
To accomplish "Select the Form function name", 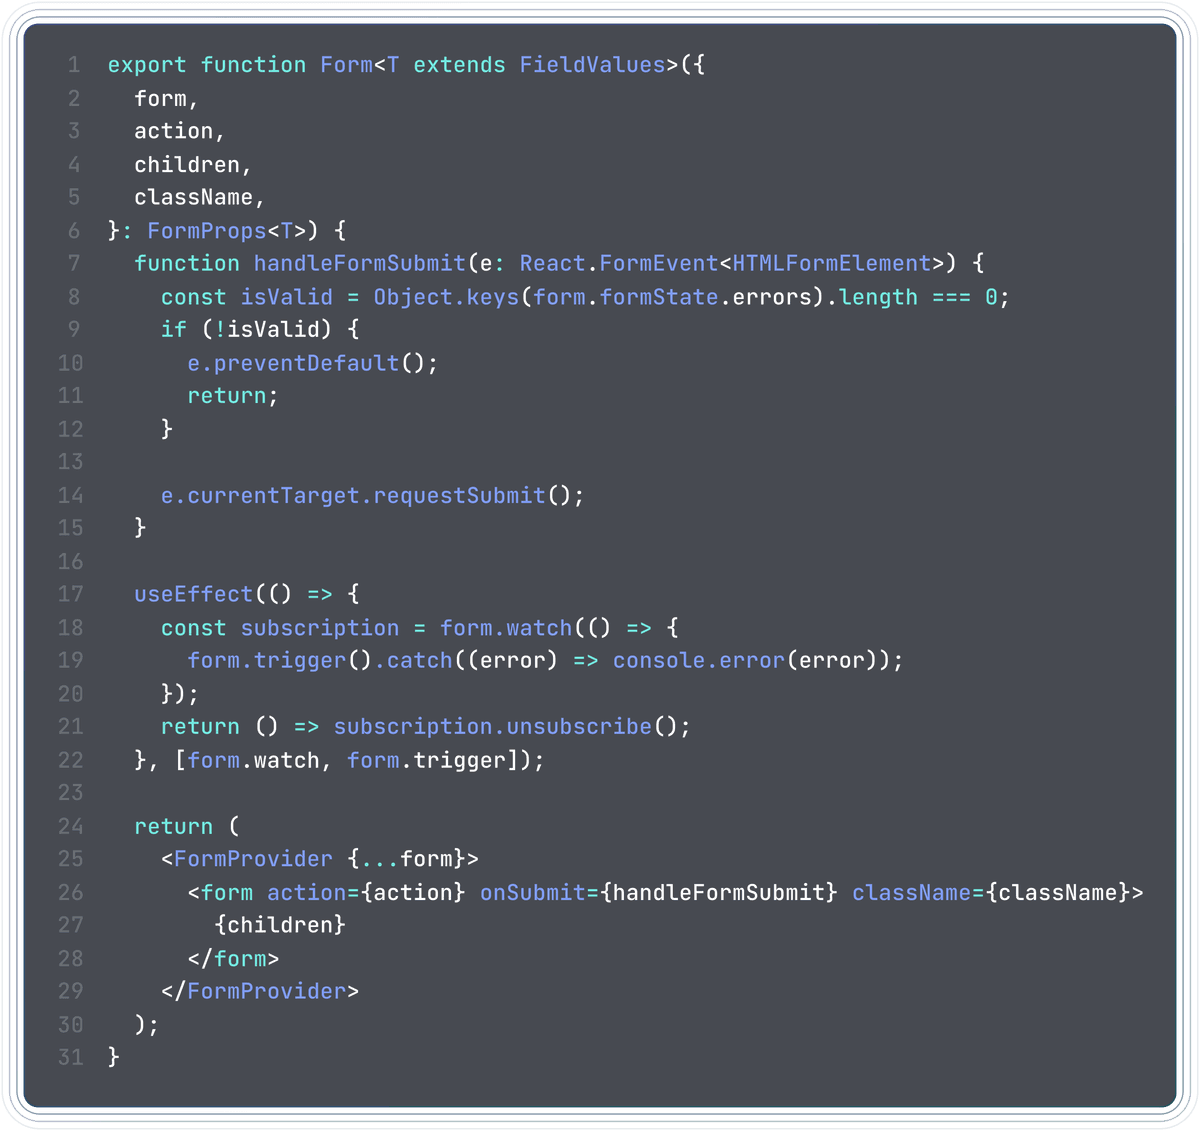I will 344,64.
